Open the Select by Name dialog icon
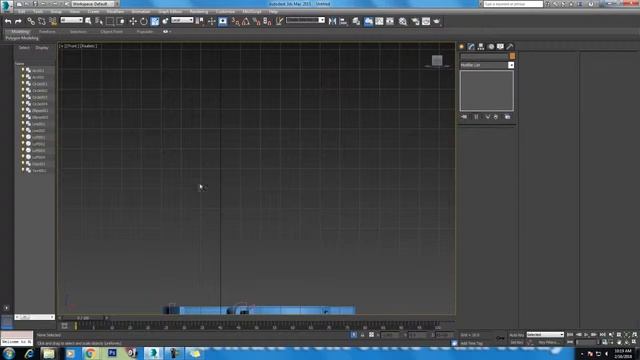This screenshot has height=360, width=640. [99, 21]
